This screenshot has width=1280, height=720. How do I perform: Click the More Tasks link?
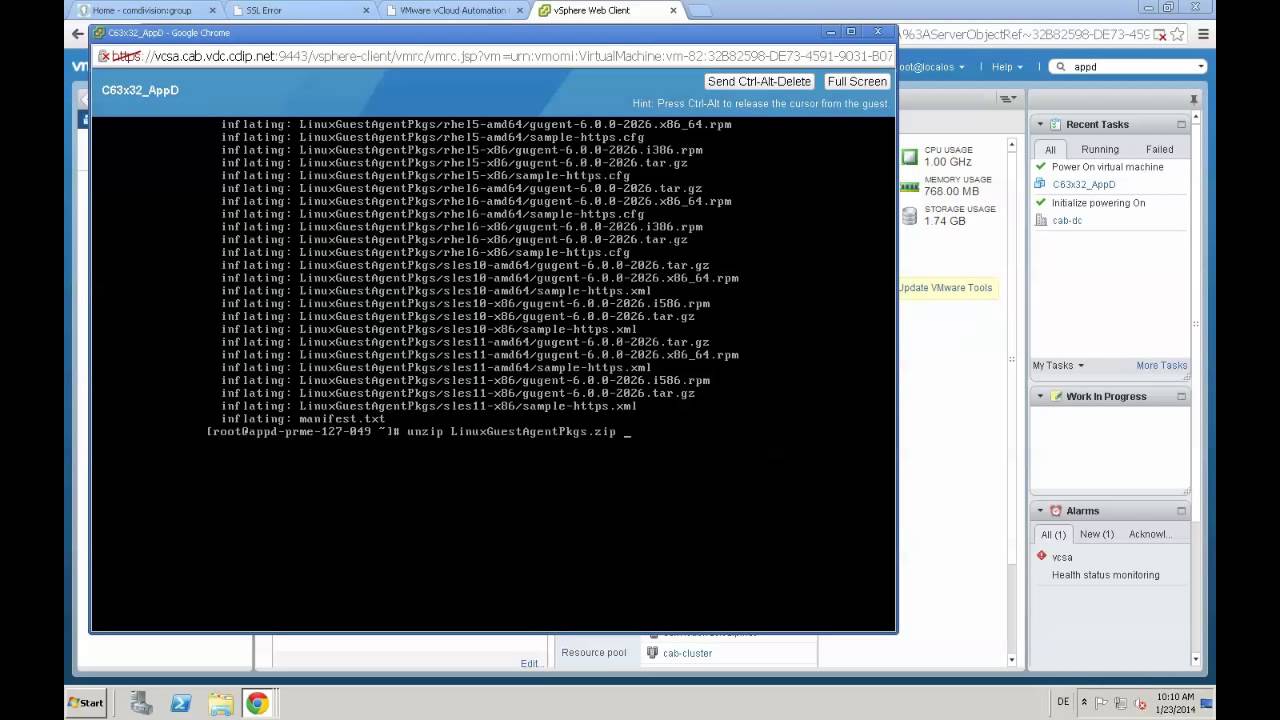pos(1161,366)
